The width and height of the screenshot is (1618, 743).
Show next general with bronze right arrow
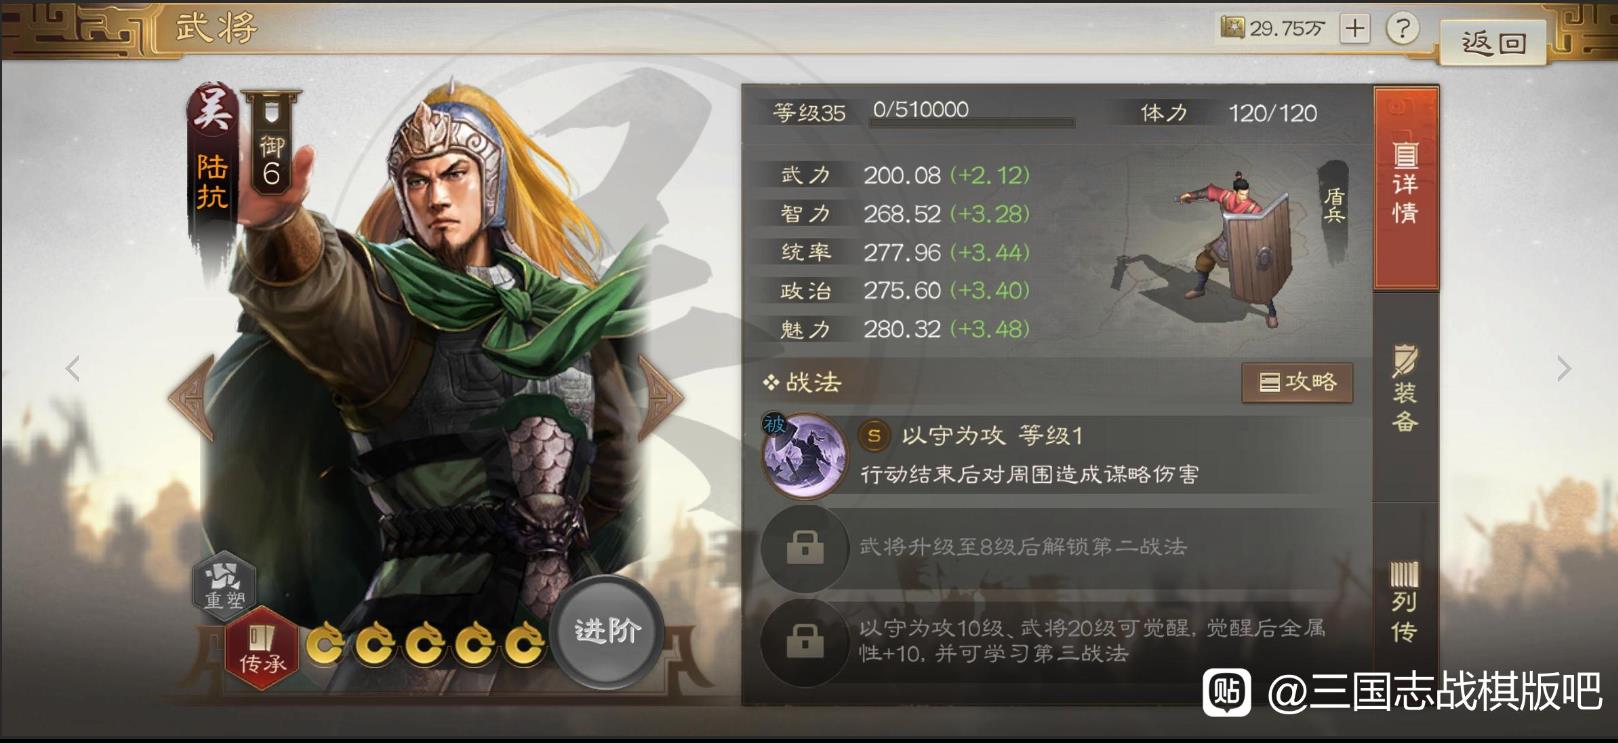660,397
